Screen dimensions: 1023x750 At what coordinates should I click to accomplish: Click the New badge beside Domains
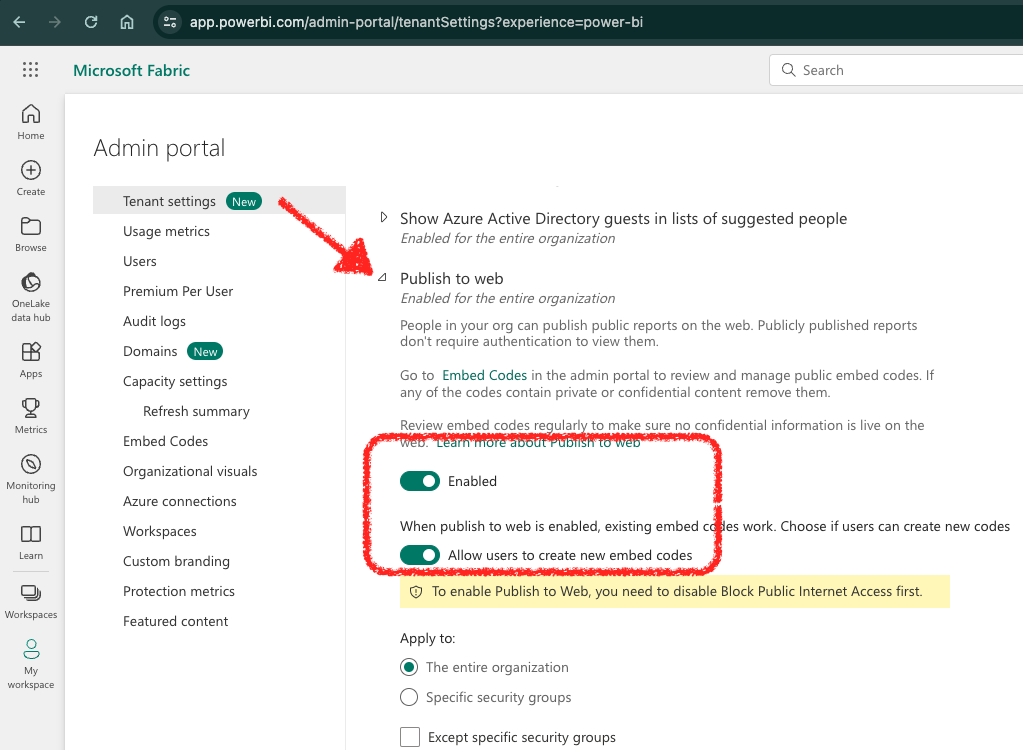point(205,352)
